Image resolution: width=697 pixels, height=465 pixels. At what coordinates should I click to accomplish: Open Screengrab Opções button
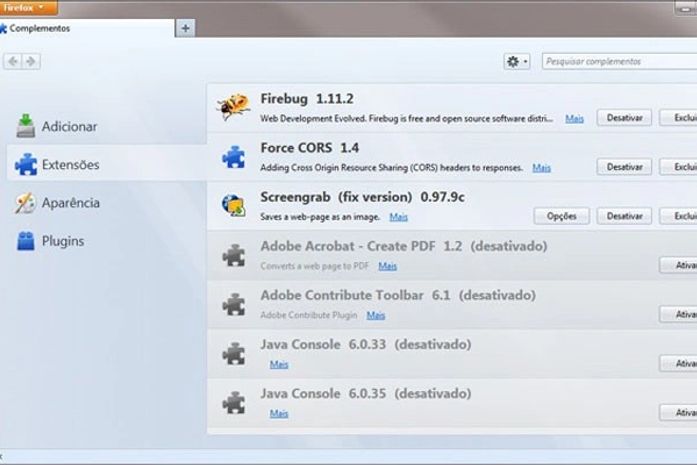click(x=562, y=216)
